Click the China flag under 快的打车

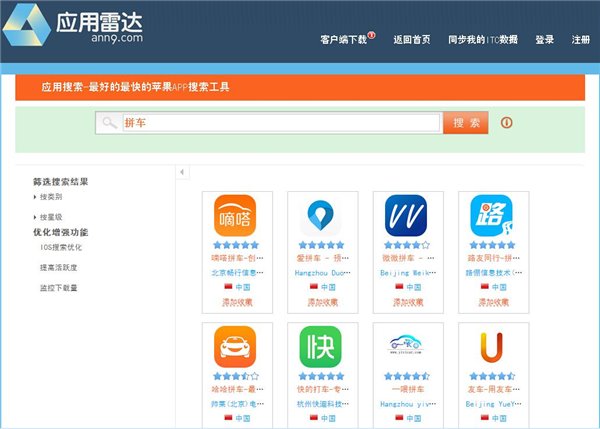[314, 418]
